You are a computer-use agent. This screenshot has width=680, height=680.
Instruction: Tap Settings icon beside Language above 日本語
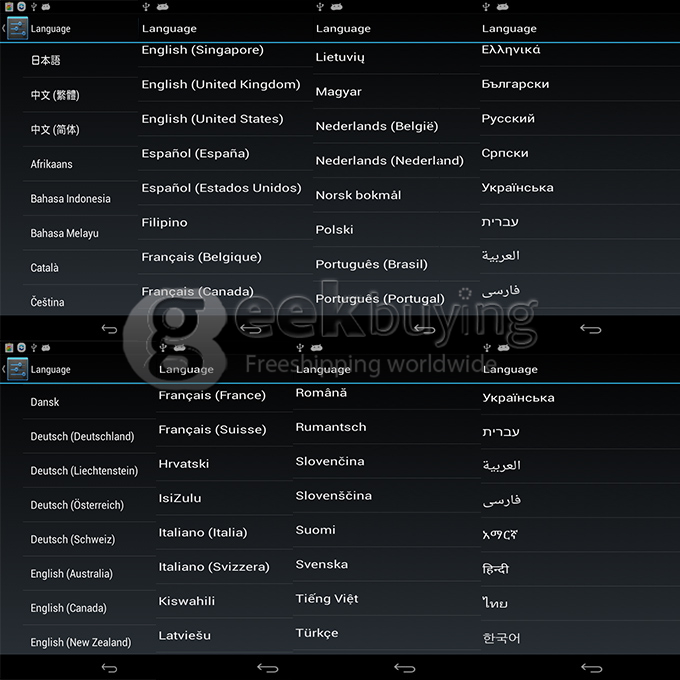tap(16, 29)
